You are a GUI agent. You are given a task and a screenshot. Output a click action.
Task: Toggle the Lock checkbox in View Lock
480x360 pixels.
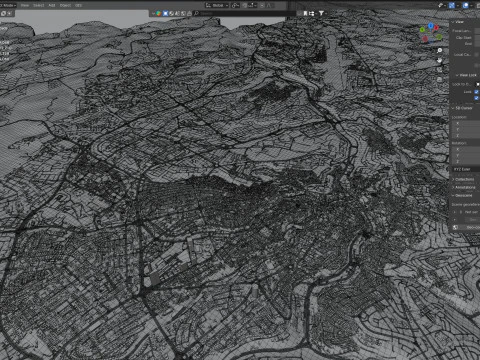(x=476, y=92)
